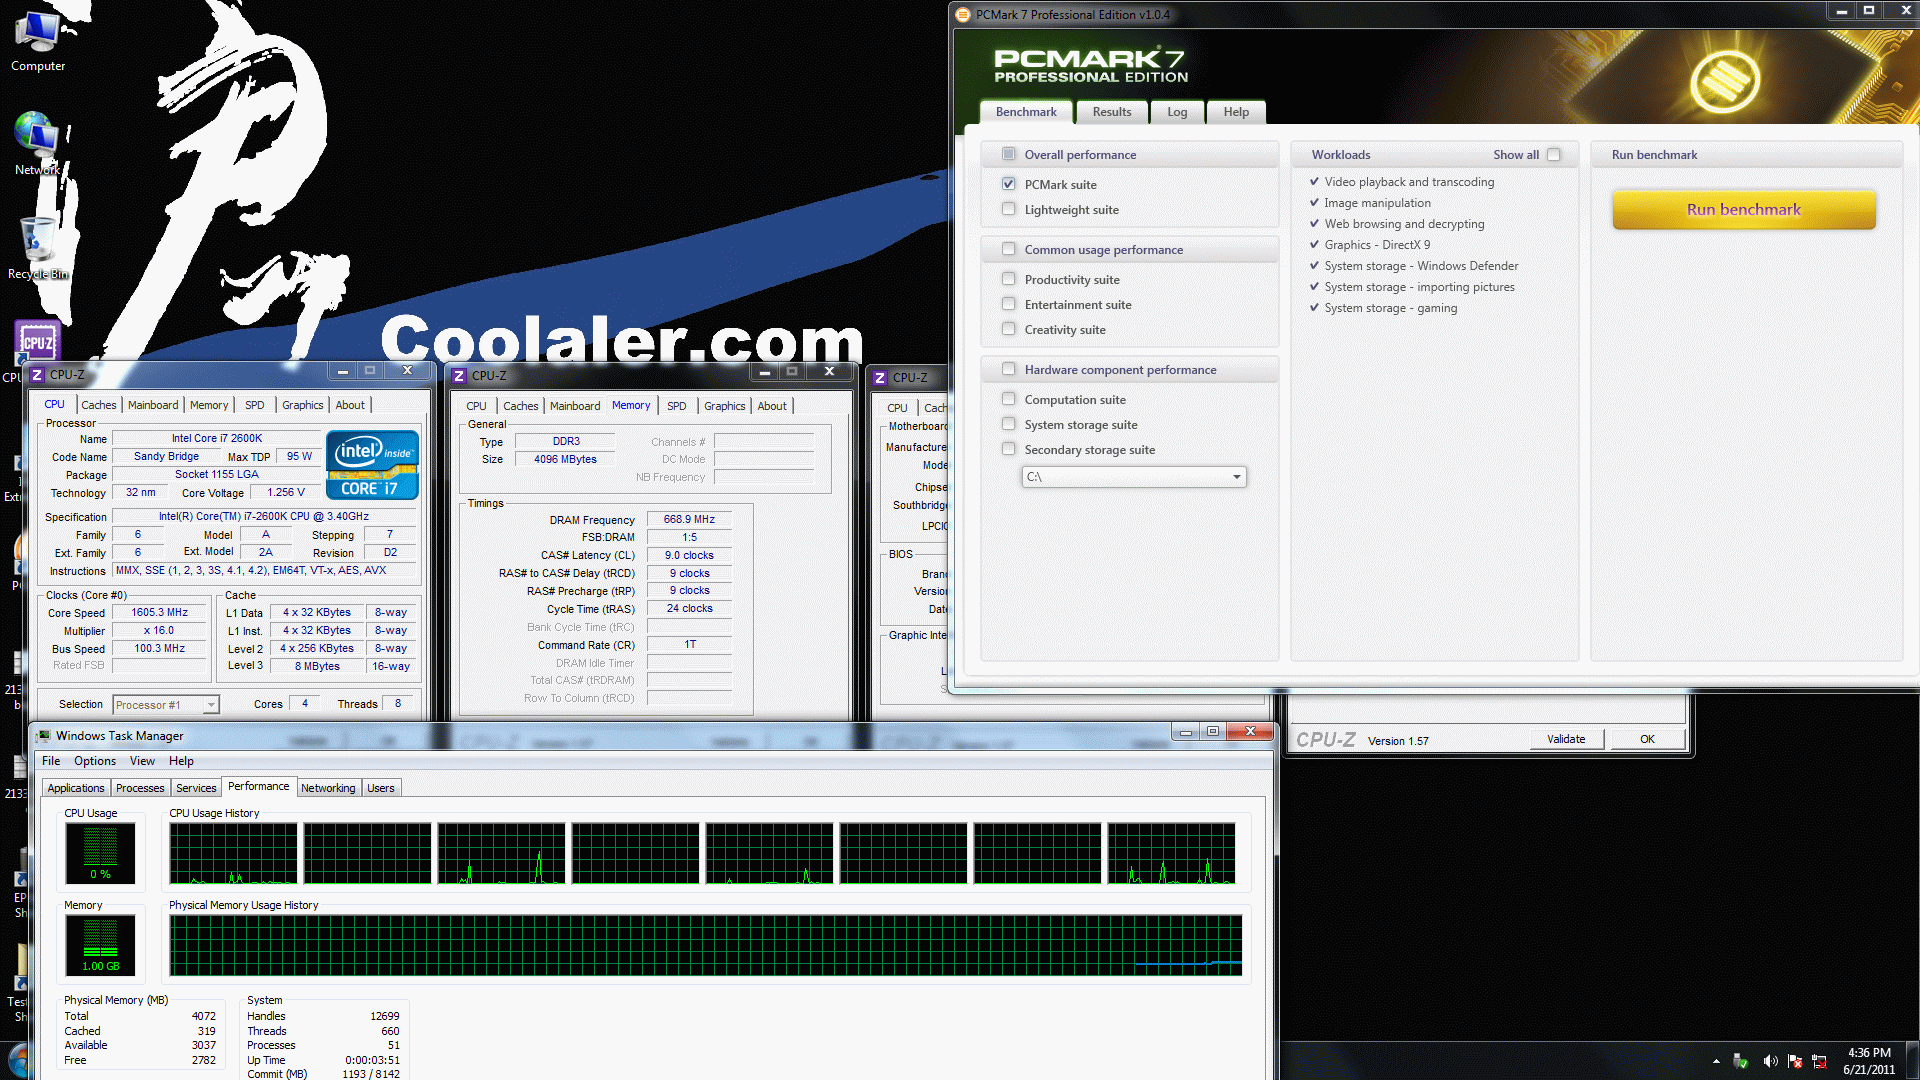Open the Task Manager File menu
This screenshot has width=1920, height=1080.
pyautogui.click(x=51, y=761)
